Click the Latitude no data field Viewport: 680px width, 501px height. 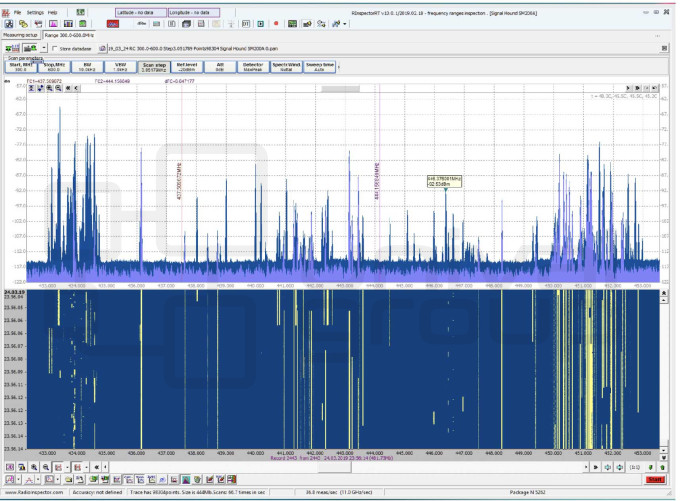140,11
